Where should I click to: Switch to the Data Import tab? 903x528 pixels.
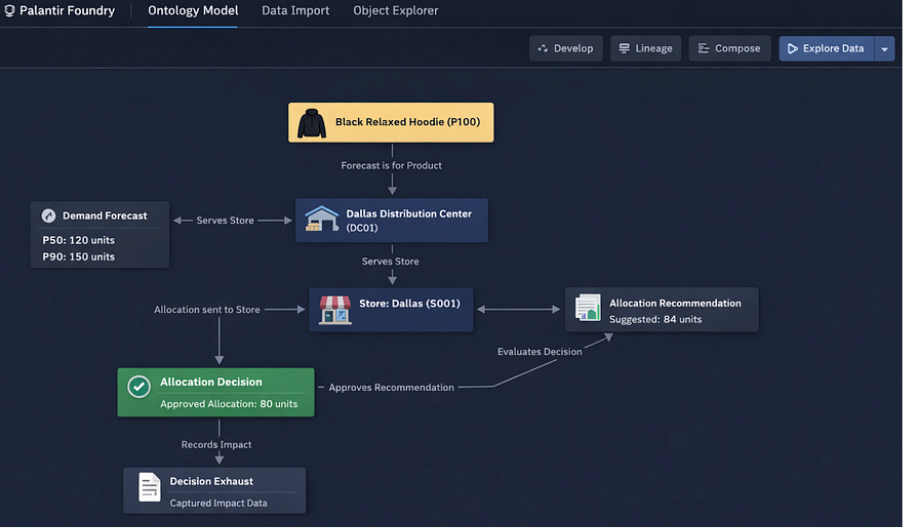coord(295,11)
